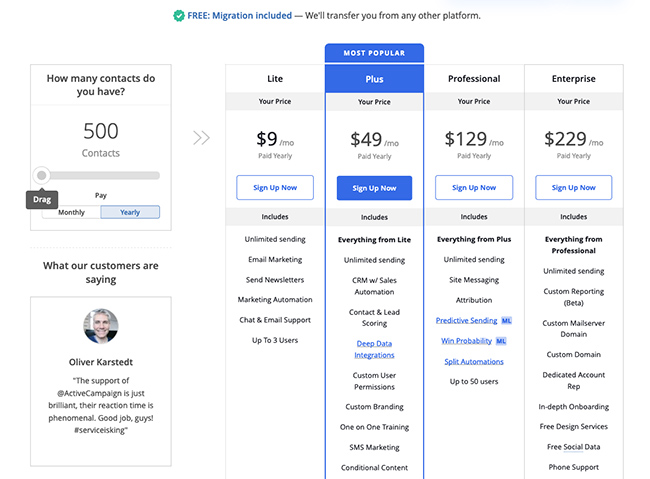Select the Enterprise plan column header

coord(574,79)
